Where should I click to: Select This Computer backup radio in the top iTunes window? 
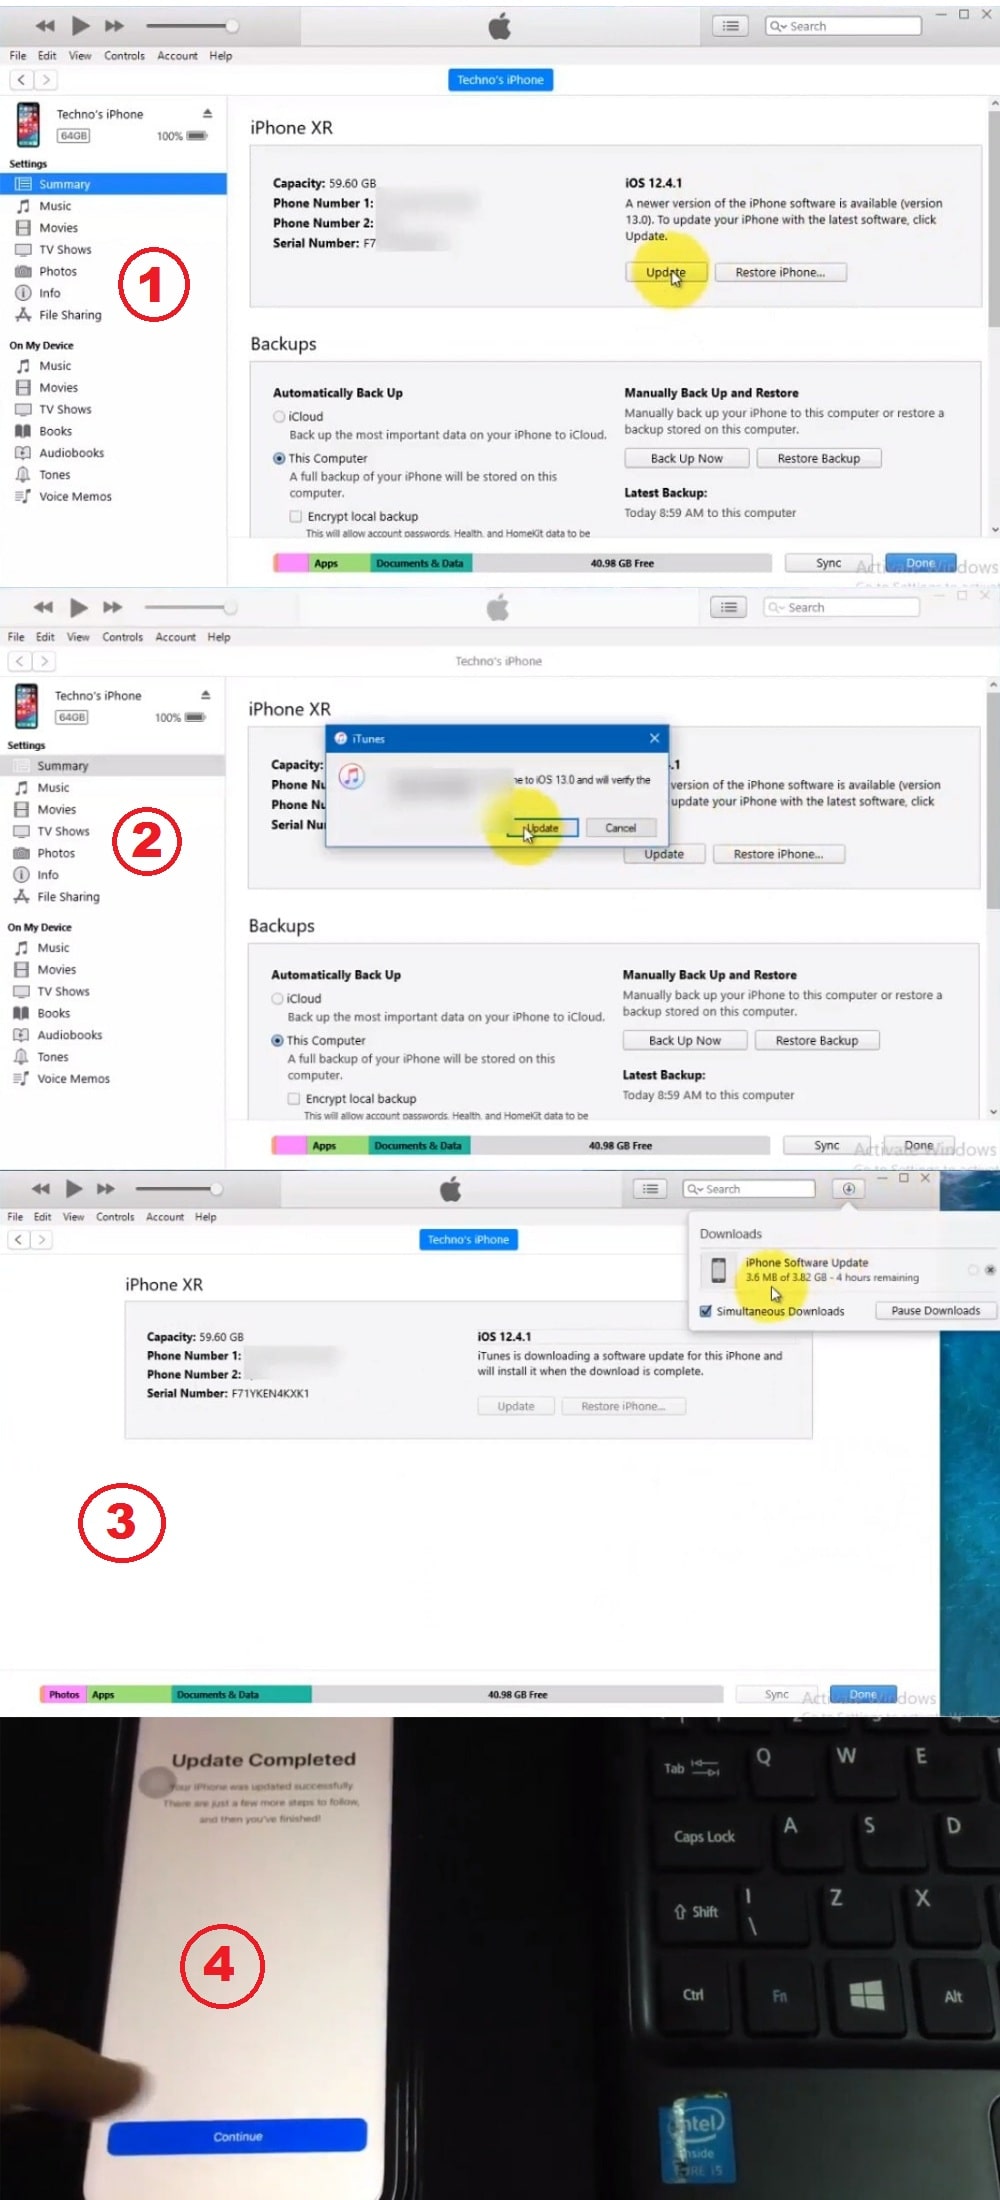point(279,459)
